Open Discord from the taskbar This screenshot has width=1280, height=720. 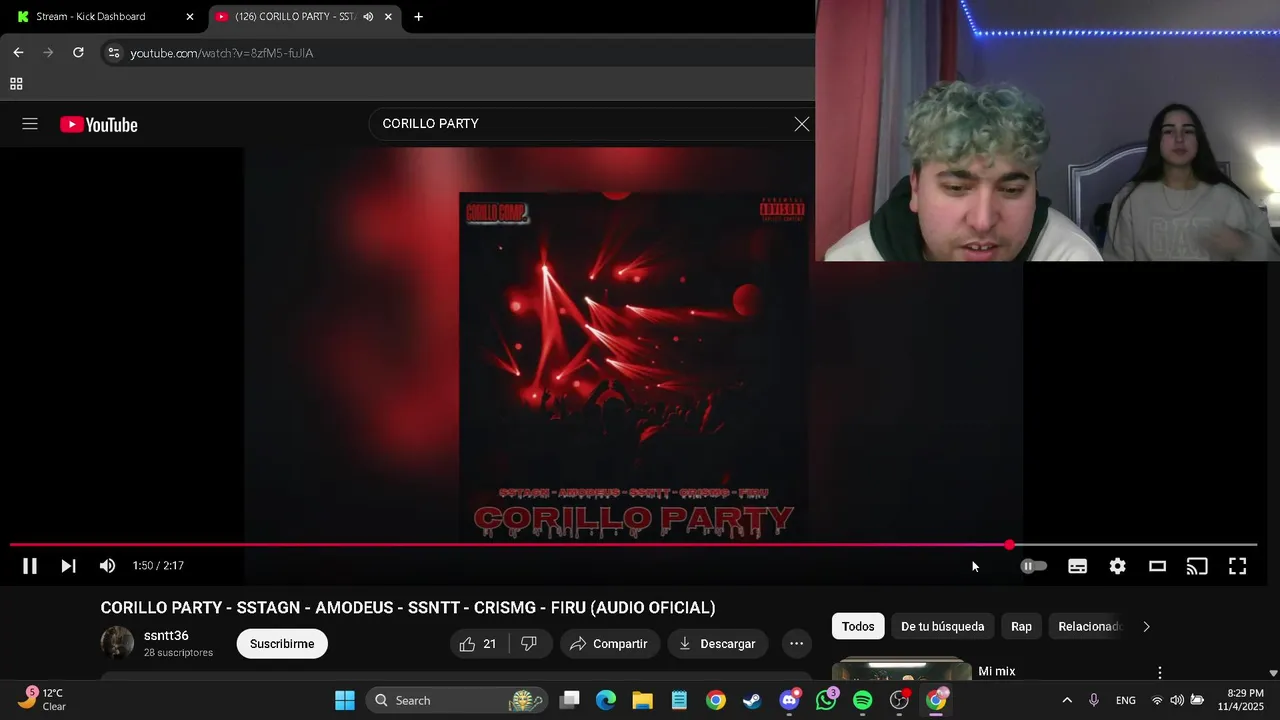point(789,700)
